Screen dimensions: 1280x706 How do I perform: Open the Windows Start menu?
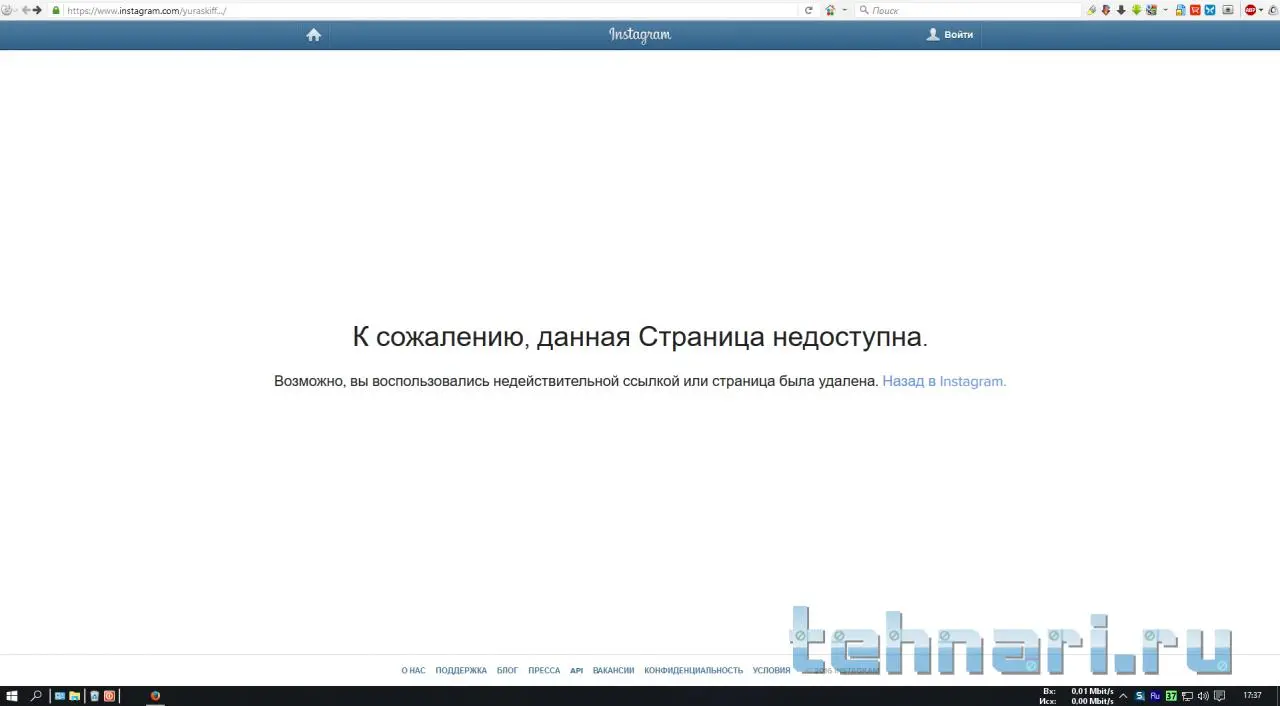[x=12, y=696]
